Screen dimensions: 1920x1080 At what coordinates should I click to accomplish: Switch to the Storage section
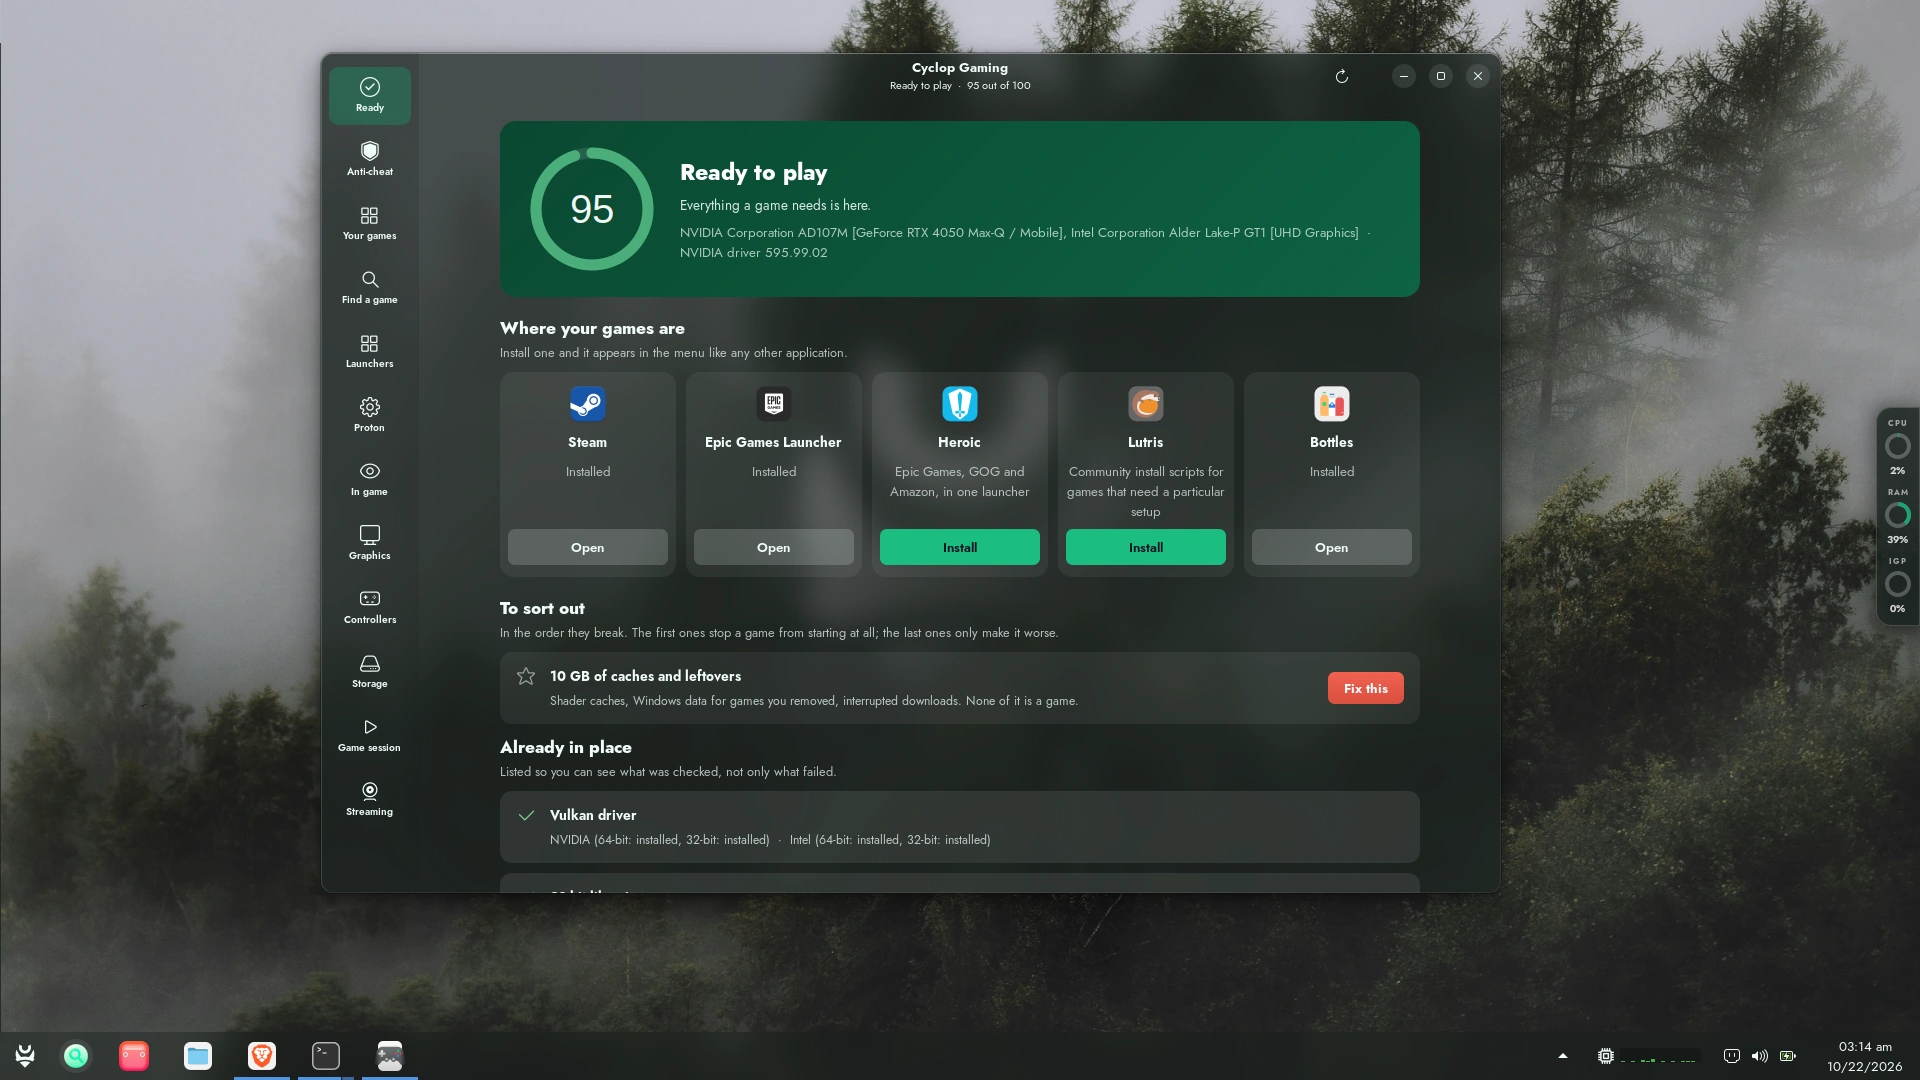369,671
